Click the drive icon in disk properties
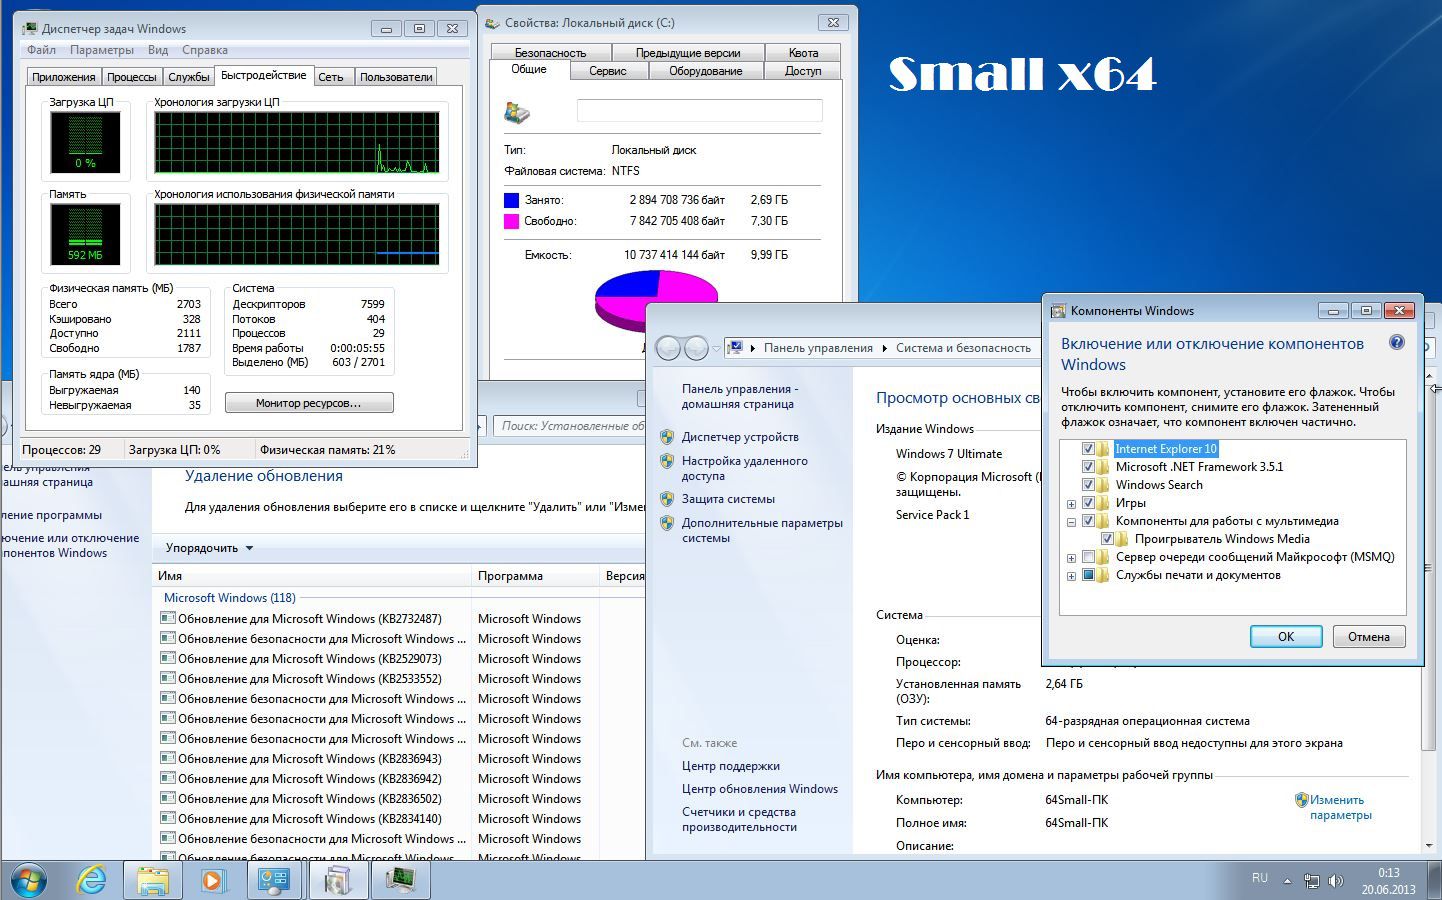This screenshot has height=900, width=1442. [517, 111]
